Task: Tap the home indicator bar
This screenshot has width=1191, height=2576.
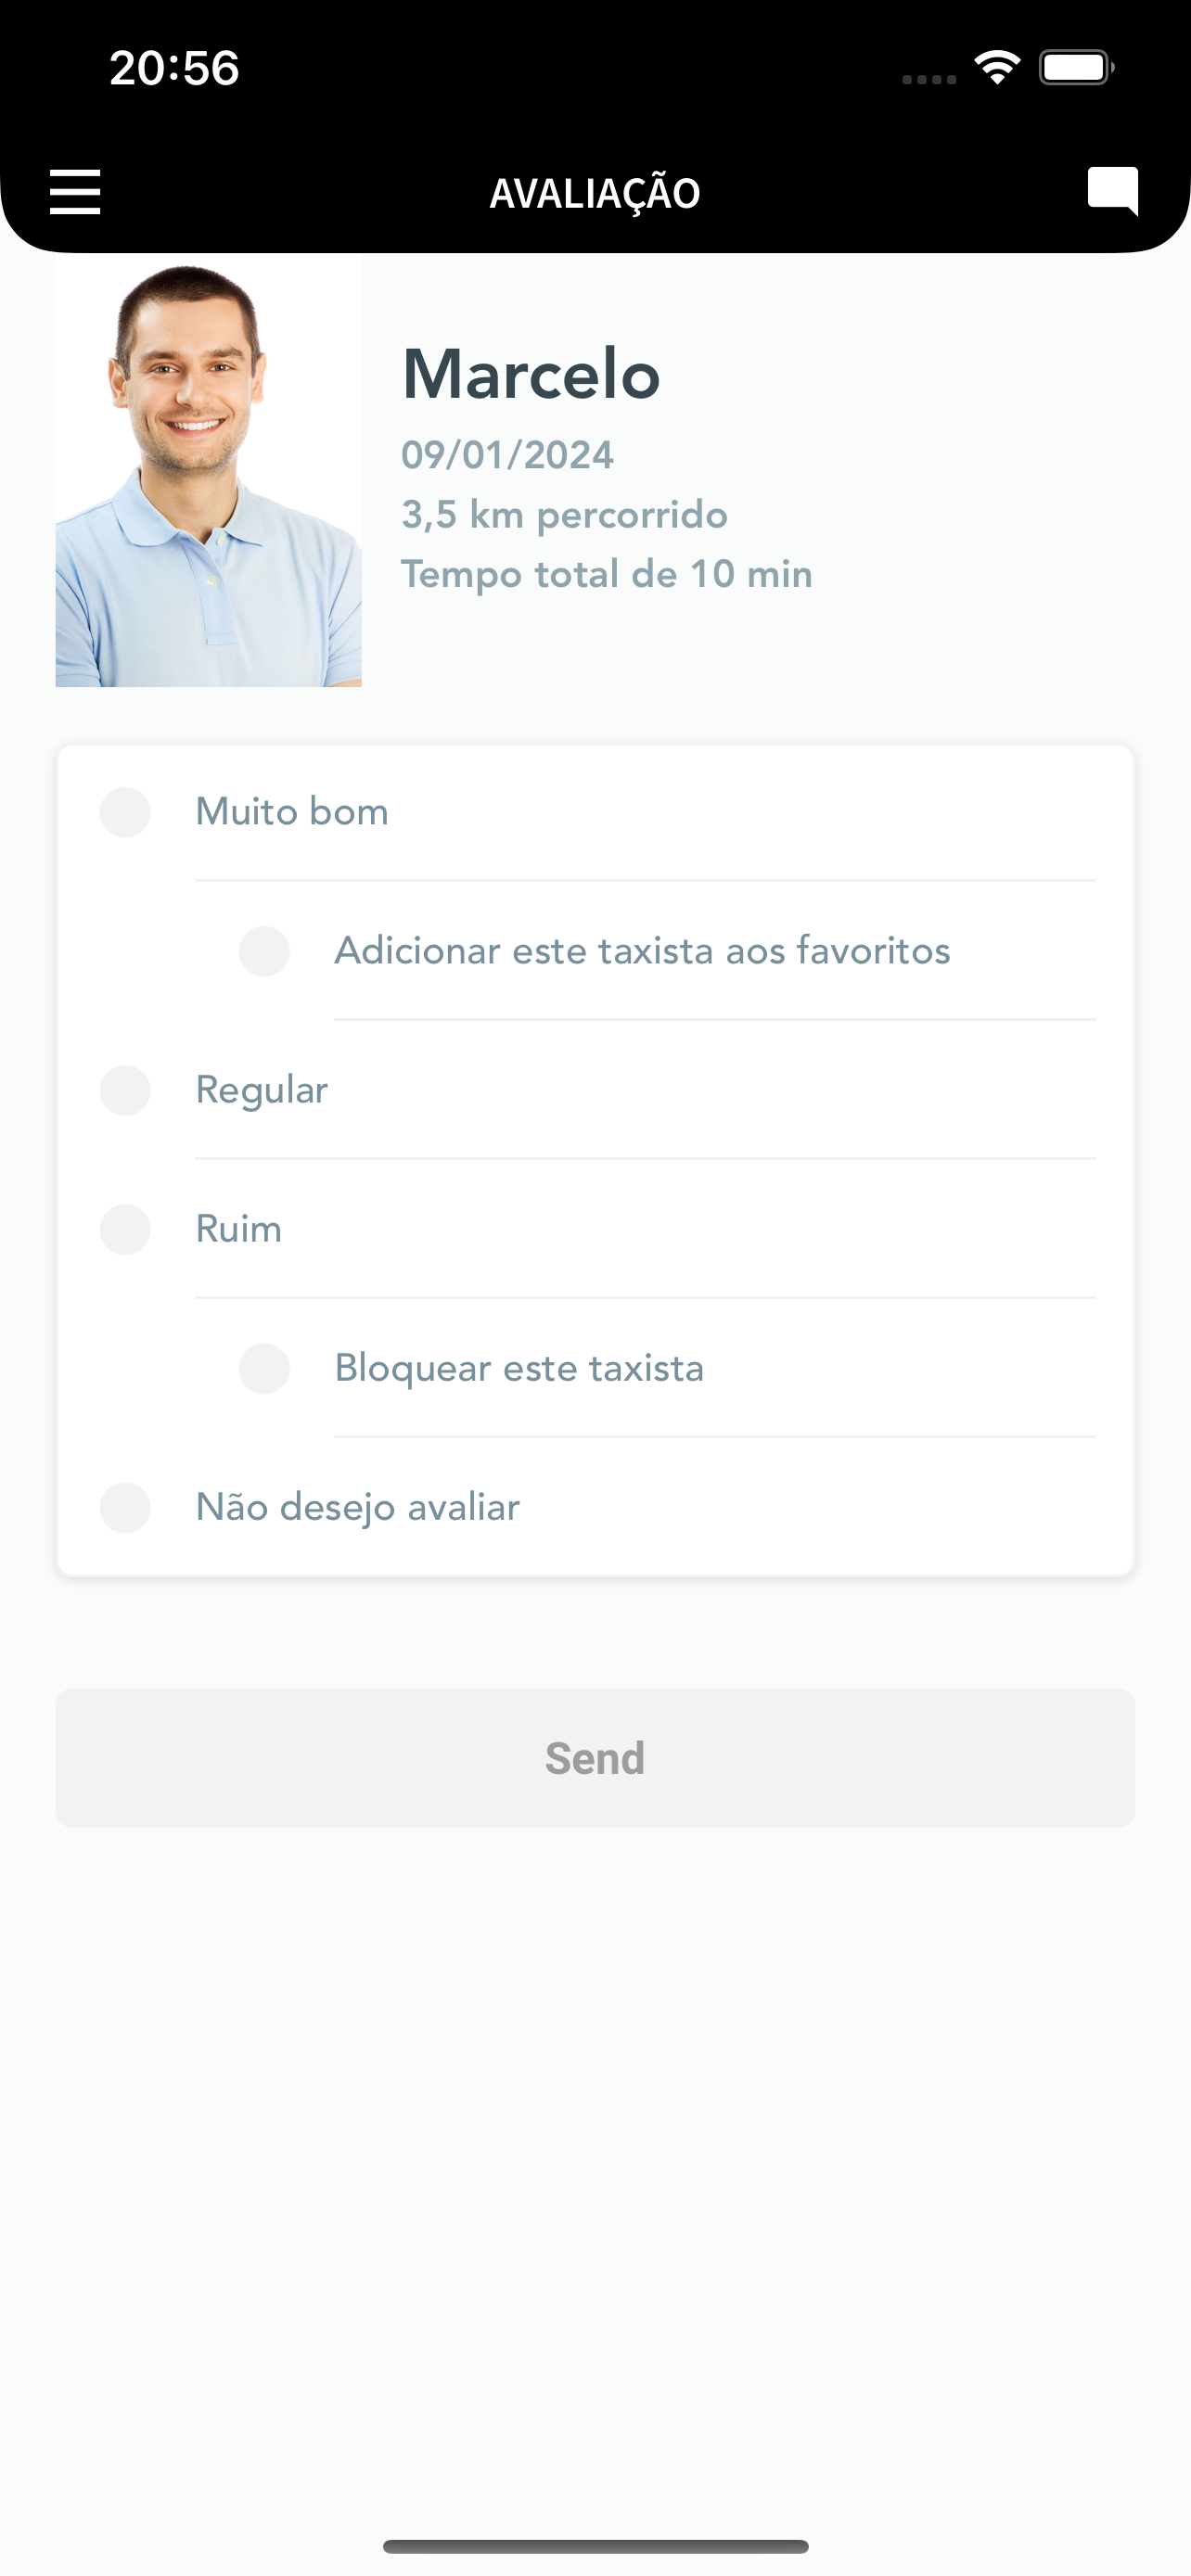Action: (x=595, y=2546)
